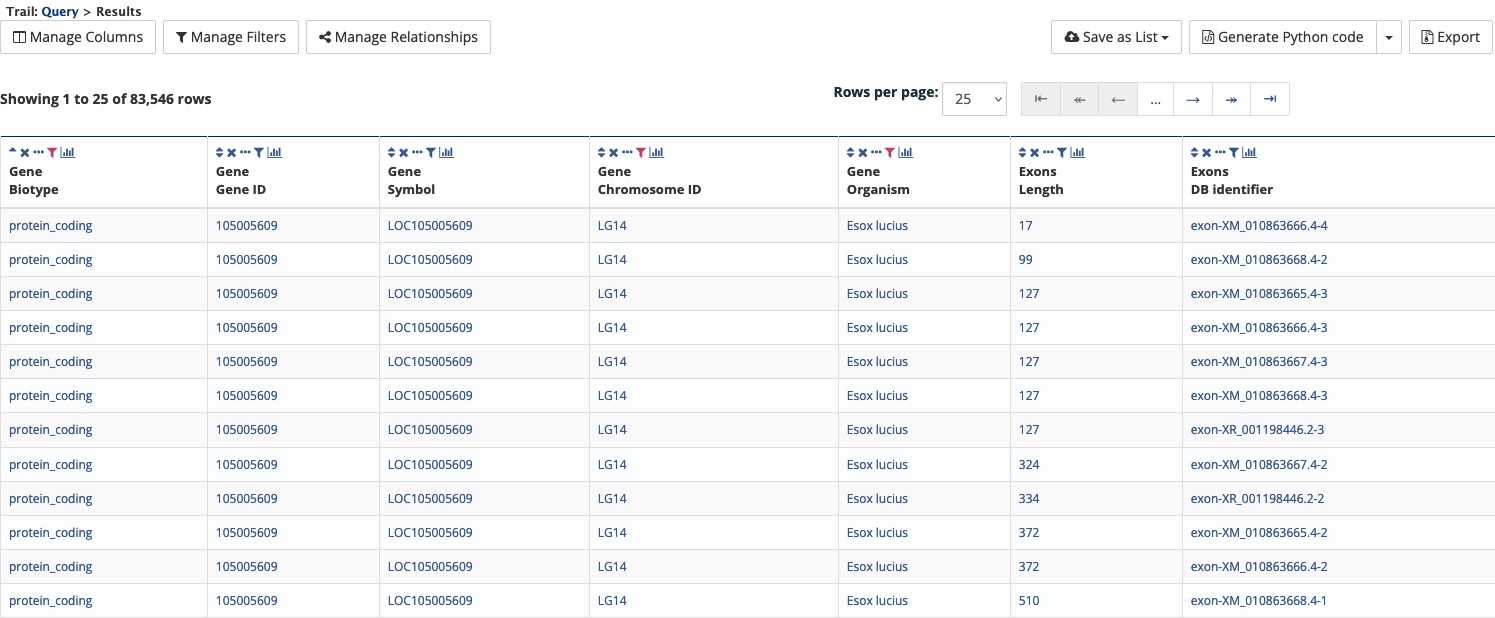Open exon-XM_010863667.4-2 identifier link
Image resolution: width=1495 pixels, height=618 pixels.
[1259, 464]
